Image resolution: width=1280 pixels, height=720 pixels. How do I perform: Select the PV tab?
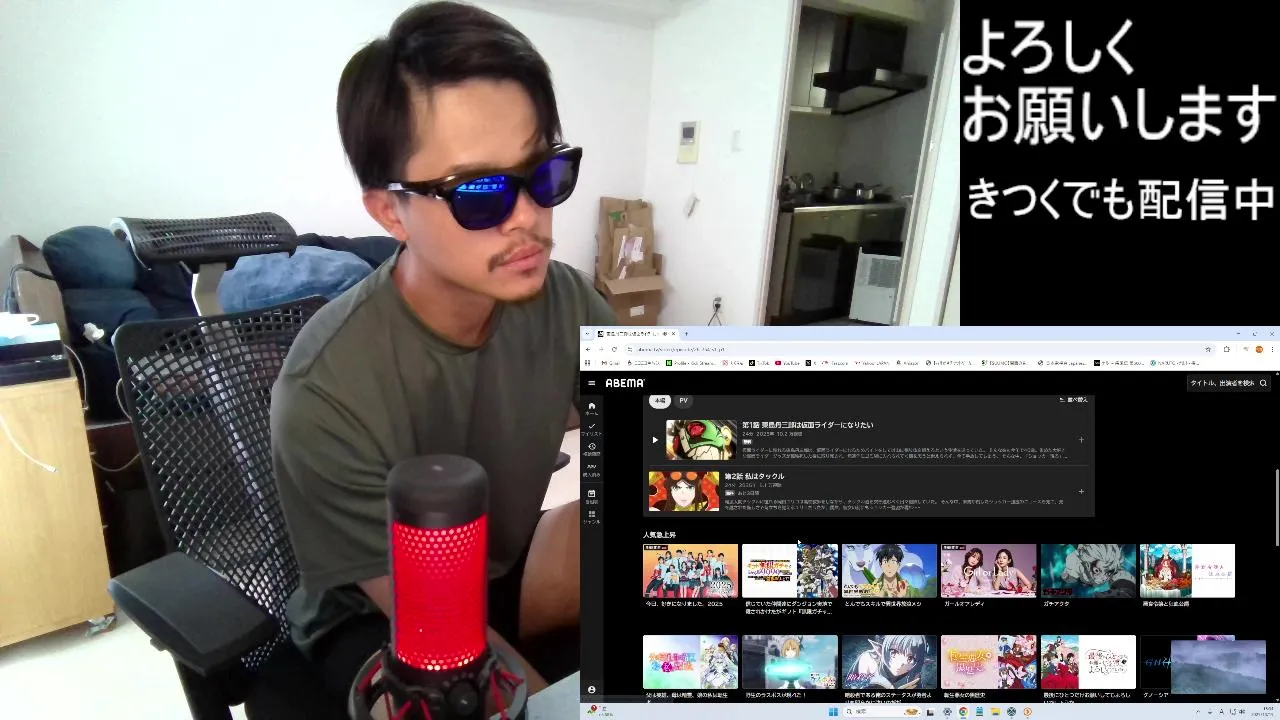click(x=684, y=400)
